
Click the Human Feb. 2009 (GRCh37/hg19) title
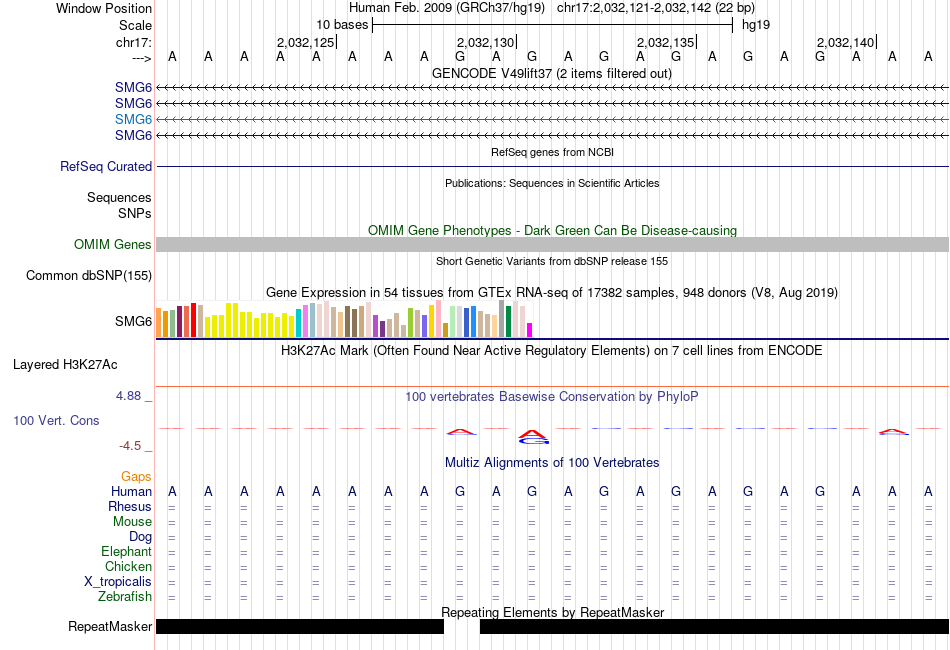[x=447, y=8]
